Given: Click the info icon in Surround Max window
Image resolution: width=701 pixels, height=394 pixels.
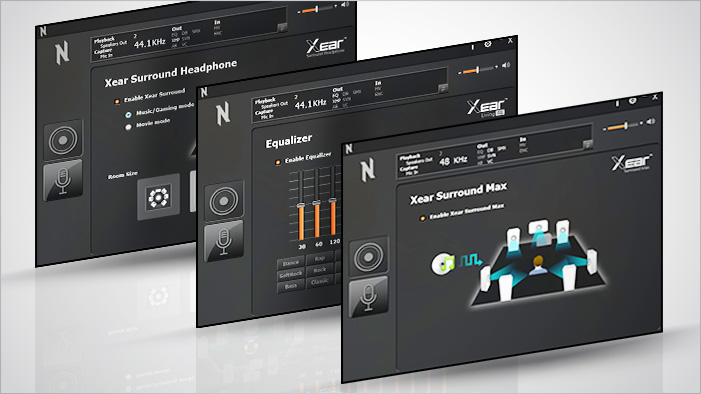Looking at the screenshot, I should click(x=617, y=103).
